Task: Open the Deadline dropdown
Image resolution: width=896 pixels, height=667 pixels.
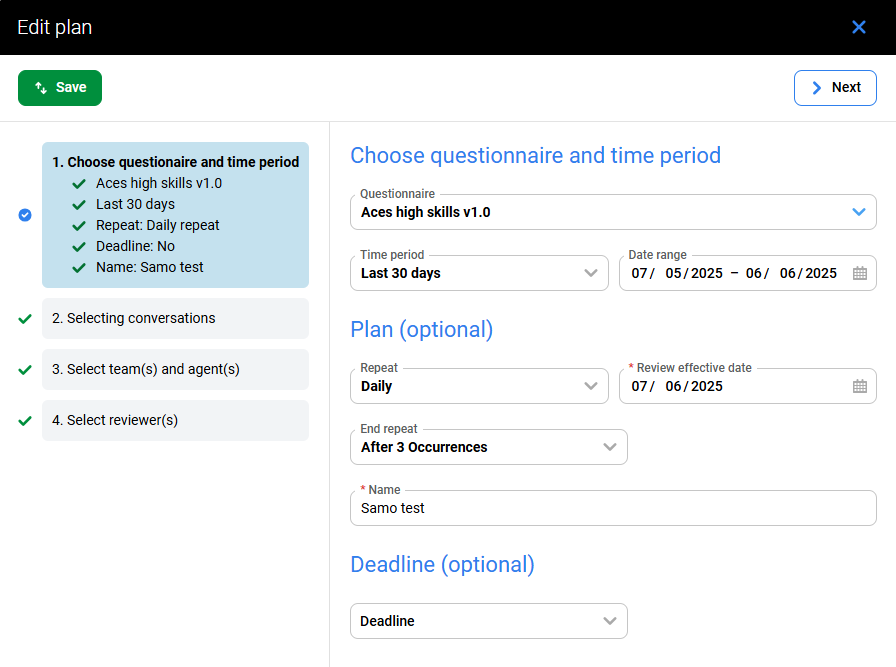Action: (x=609, y=621)
